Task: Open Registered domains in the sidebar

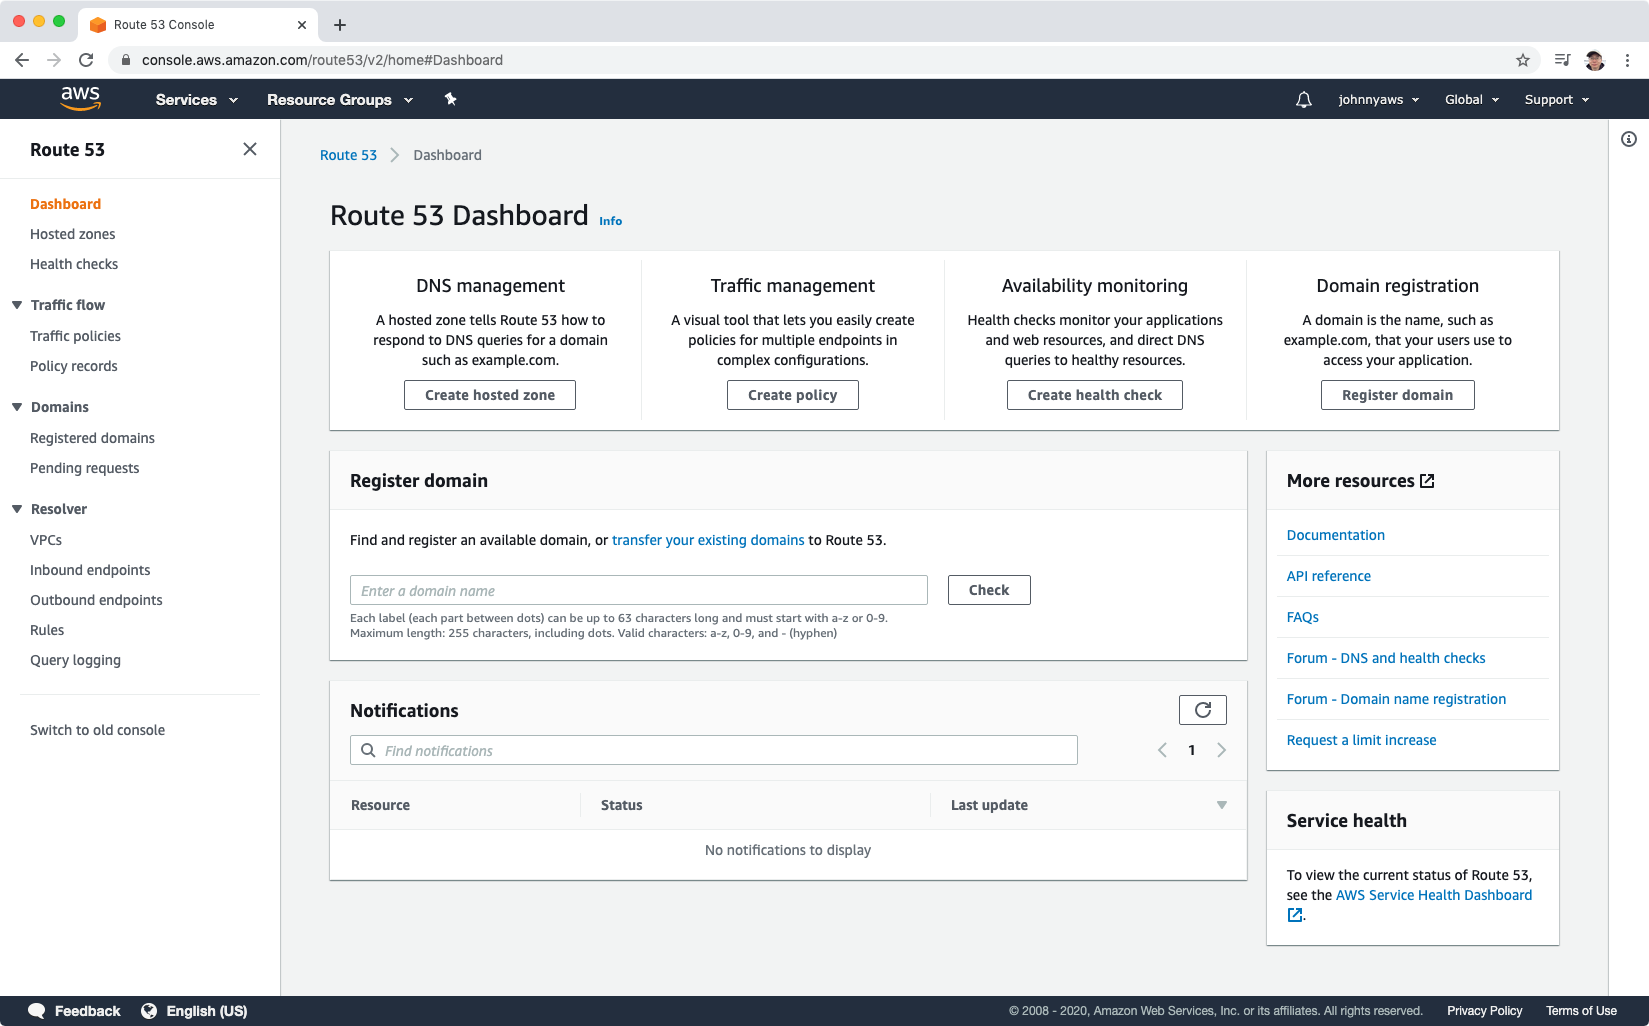Action: [92, 438]
